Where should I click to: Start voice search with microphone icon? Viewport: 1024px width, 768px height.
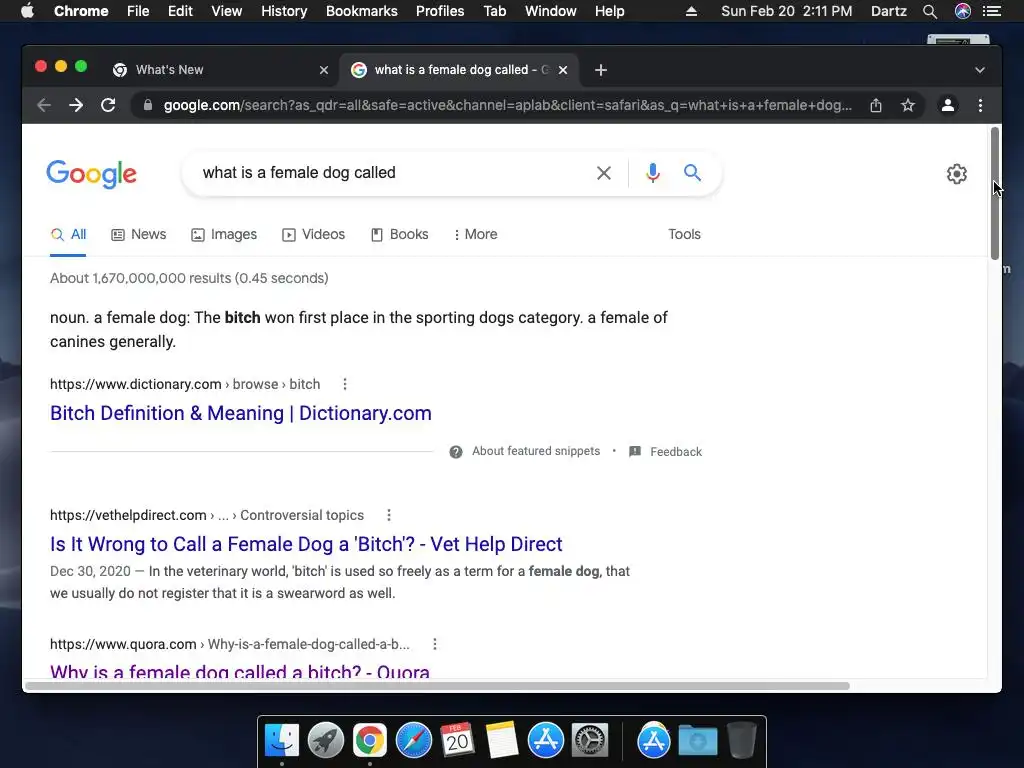[652, 172]
